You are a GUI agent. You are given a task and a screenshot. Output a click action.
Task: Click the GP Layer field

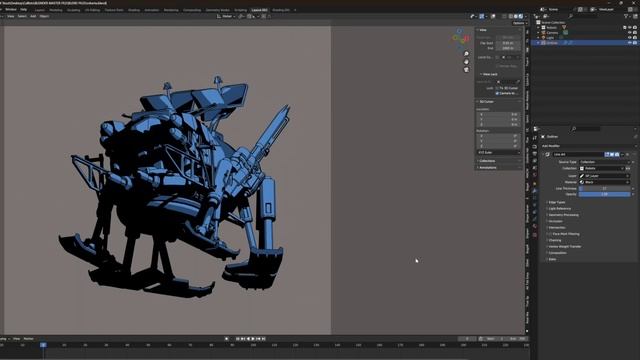(604, 176)
